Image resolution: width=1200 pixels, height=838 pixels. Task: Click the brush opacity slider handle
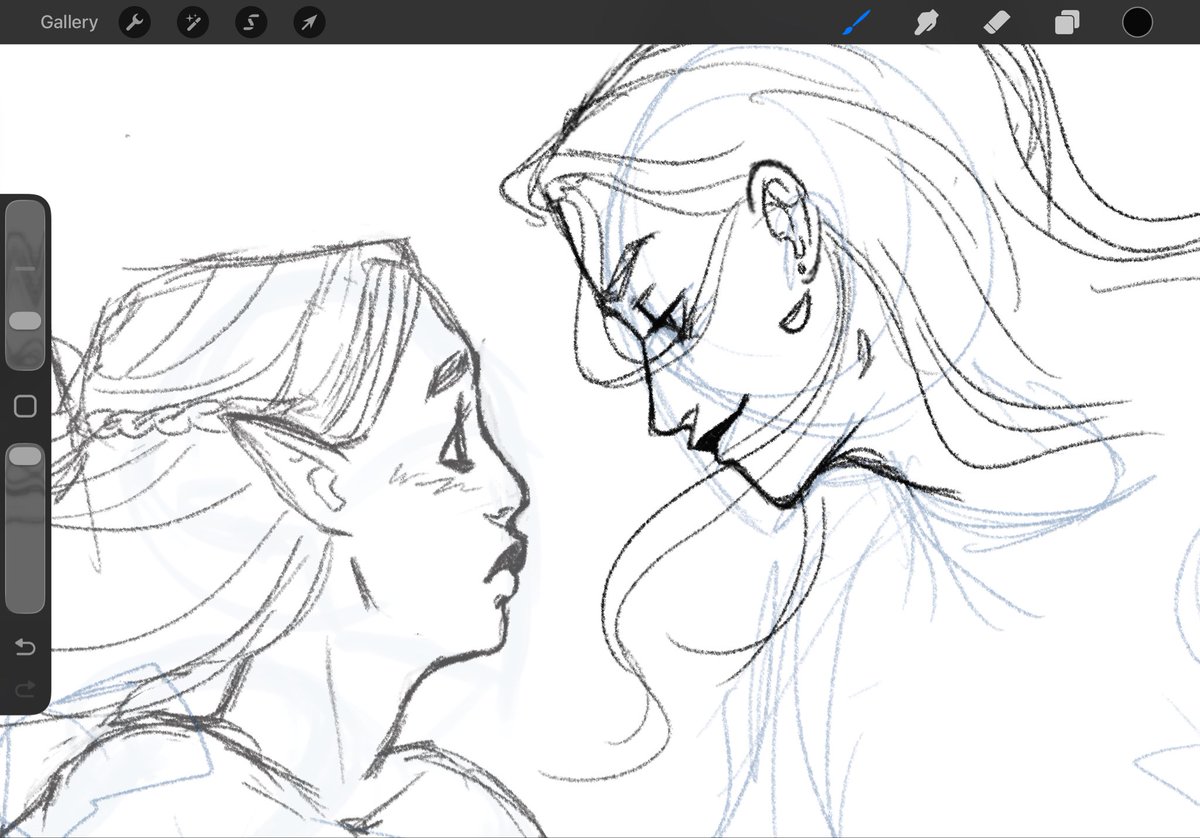coord(25,456)
